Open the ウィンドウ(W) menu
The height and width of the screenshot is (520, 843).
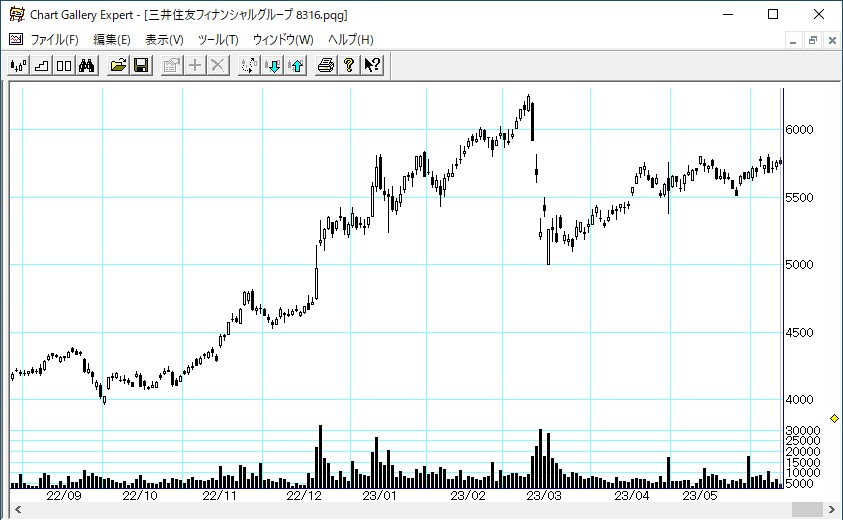(283, 40)
